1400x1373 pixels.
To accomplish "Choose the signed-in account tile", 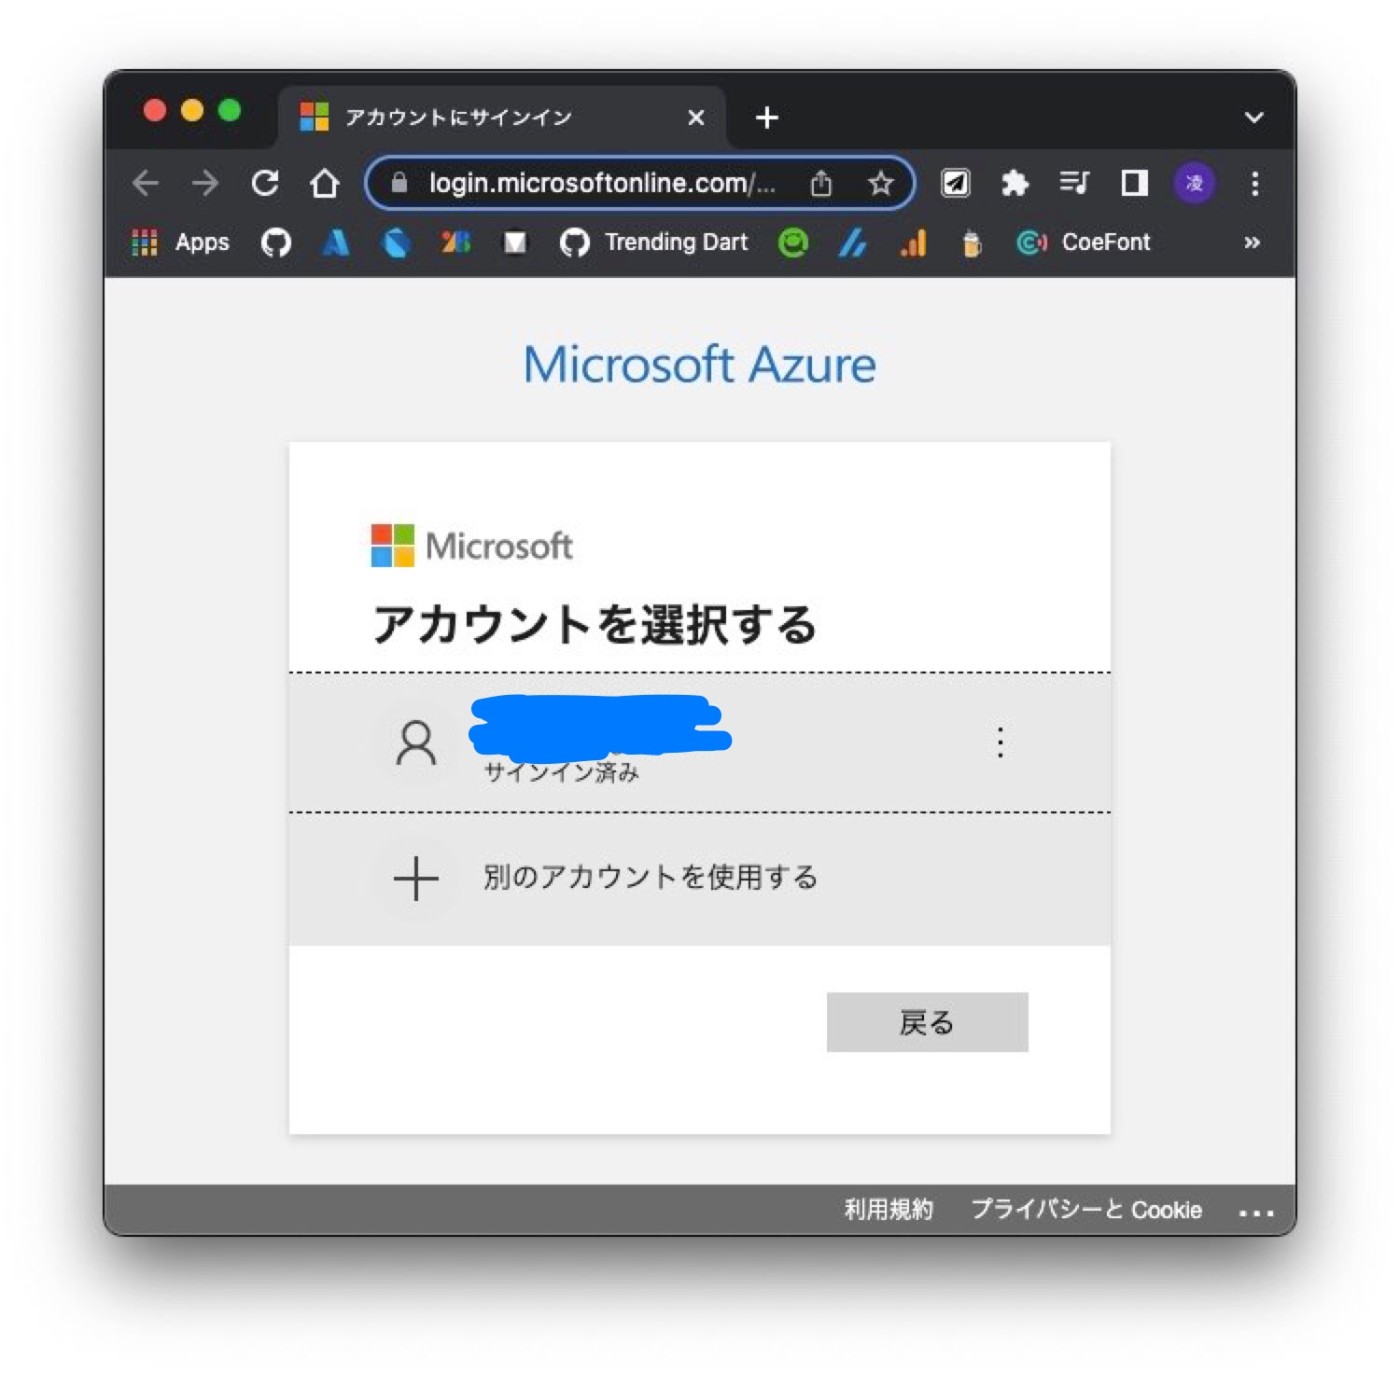I will click(x=699, y=743).
